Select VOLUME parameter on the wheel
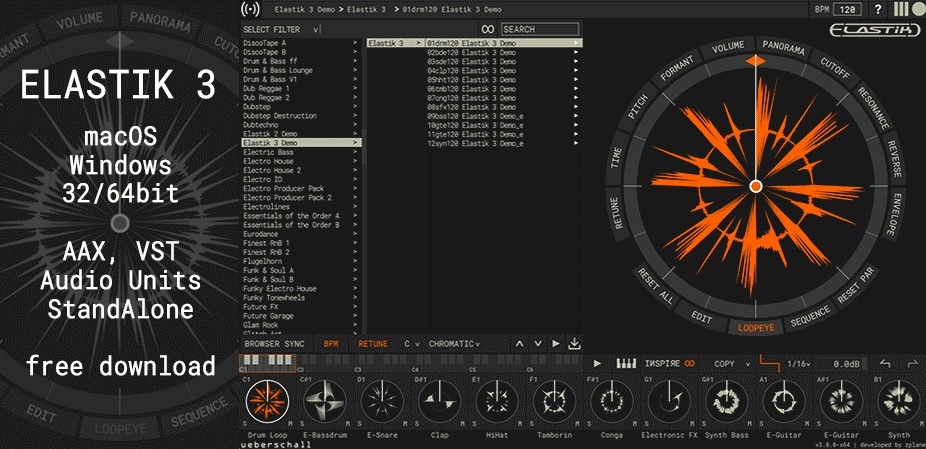This screenshot has width=926, height=449. pos(728,47)
